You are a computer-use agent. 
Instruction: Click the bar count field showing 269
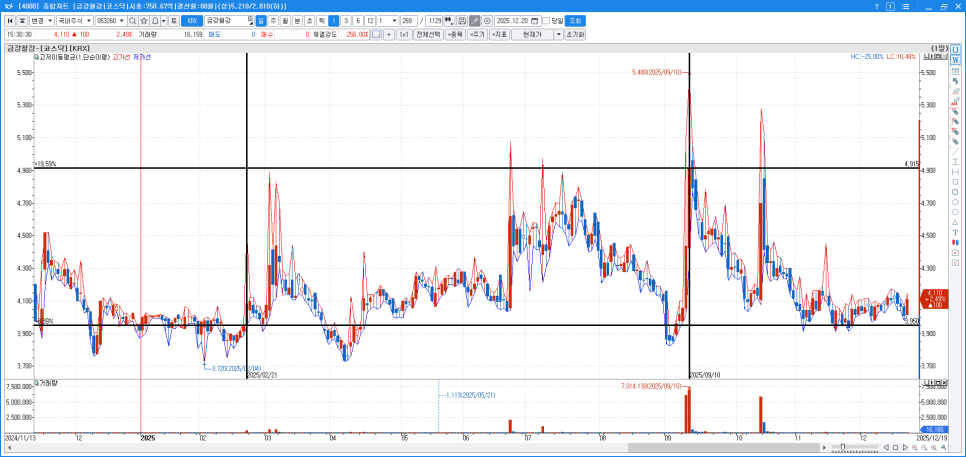click(x=409, y=20)
